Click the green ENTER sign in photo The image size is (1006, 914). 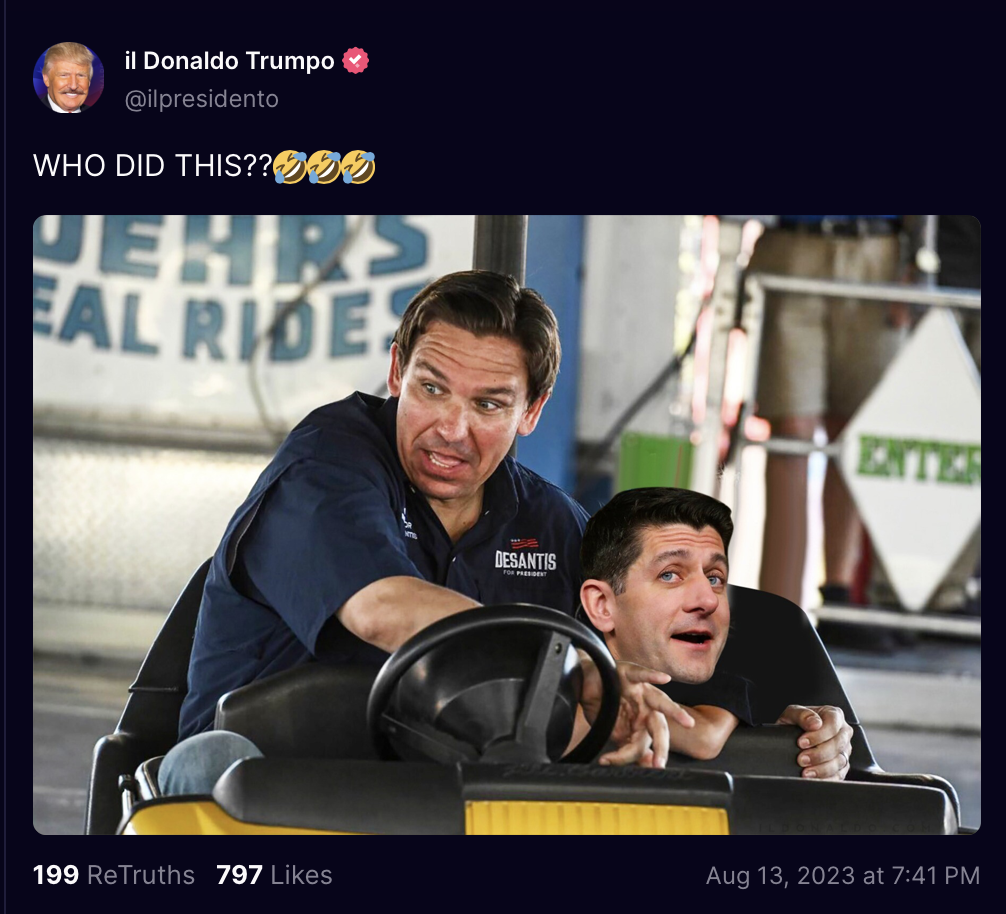coord(919,458)
